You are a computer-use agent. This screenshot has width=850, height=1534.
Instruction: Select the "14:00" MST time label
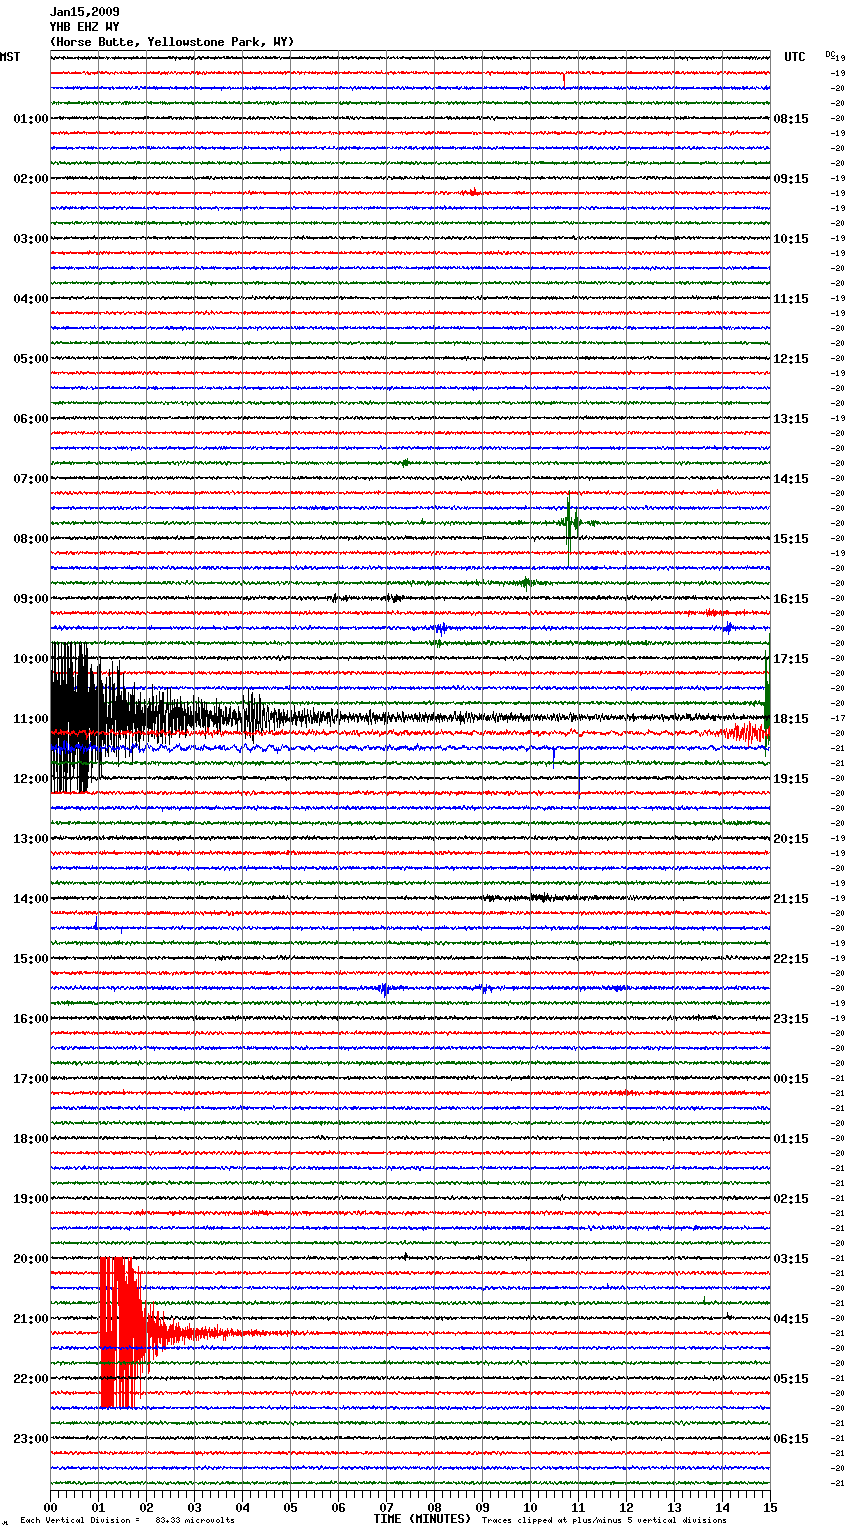pos(31,899)
